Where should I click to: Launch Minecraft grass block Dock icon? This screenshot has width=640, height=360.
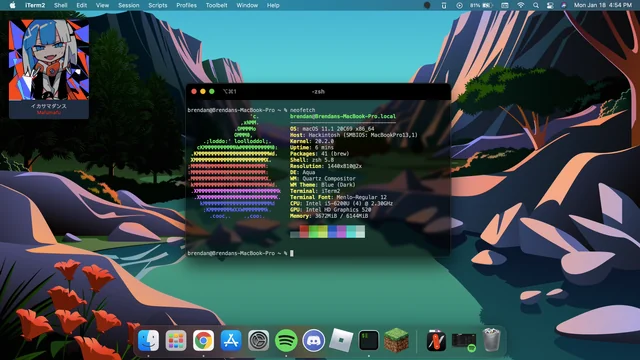(x=396, y=340)
